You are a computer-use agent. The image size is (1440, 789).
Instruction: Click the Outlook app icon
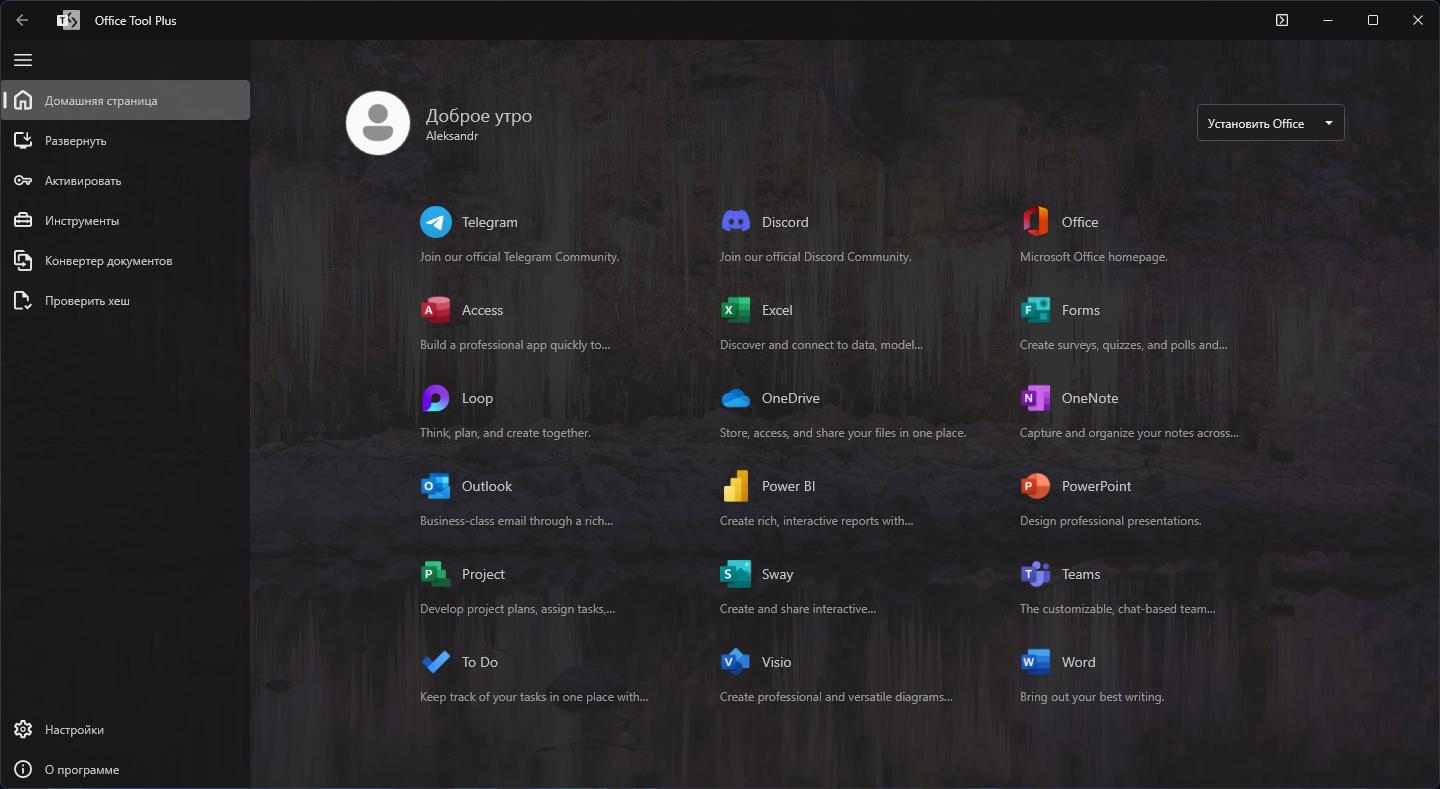pyautogui.click(x=436, y=486)
